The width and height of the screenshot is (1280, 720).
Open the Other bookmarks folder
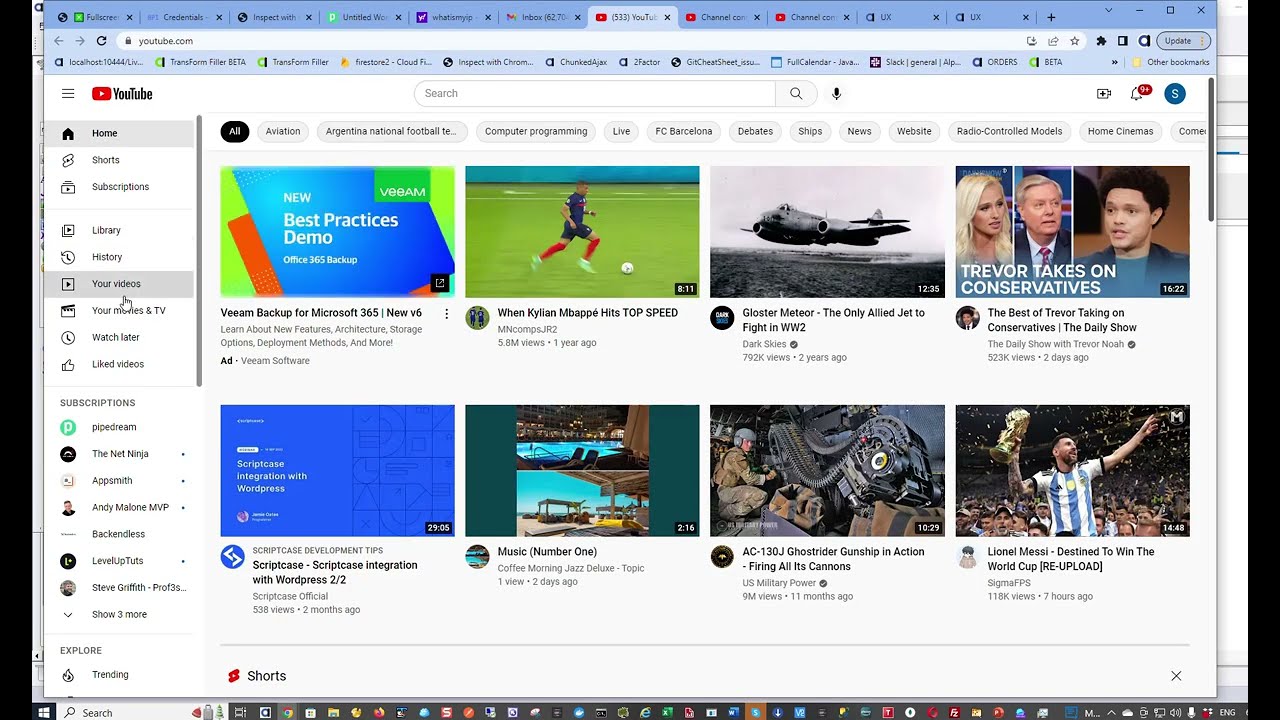click(x=1171, y=62)
